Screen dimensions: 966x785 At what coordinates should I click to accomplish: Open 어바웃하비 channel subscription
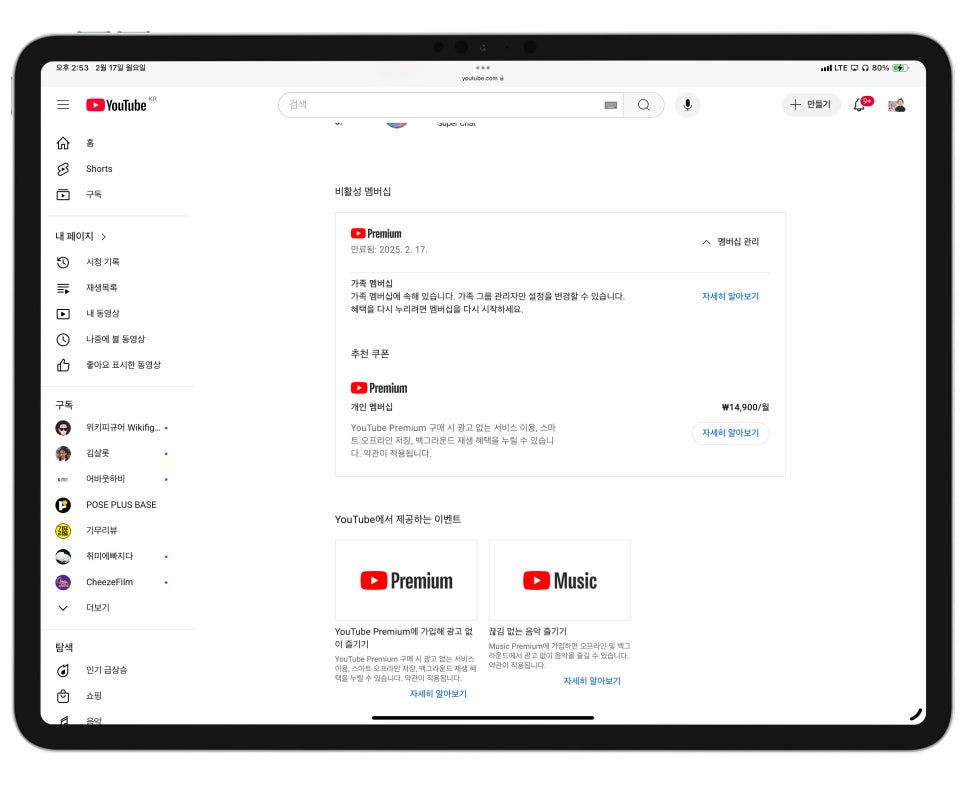tap(105, 479)
